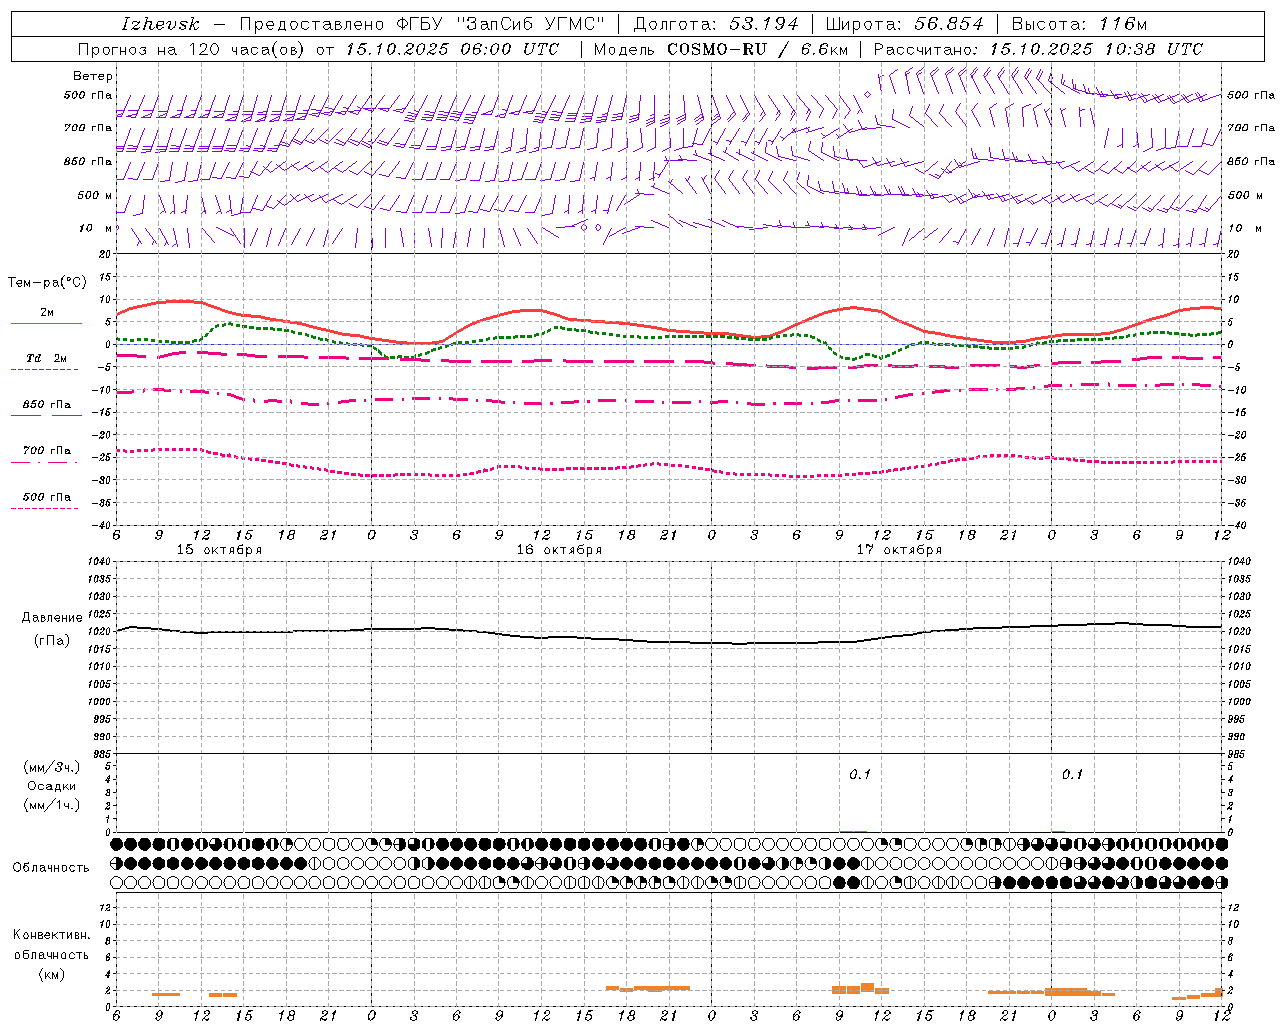This screenshot has height=1024, width=1280.
Task: Click the "Тем-ра(°C)" temperature panel label
Action: 47,283
